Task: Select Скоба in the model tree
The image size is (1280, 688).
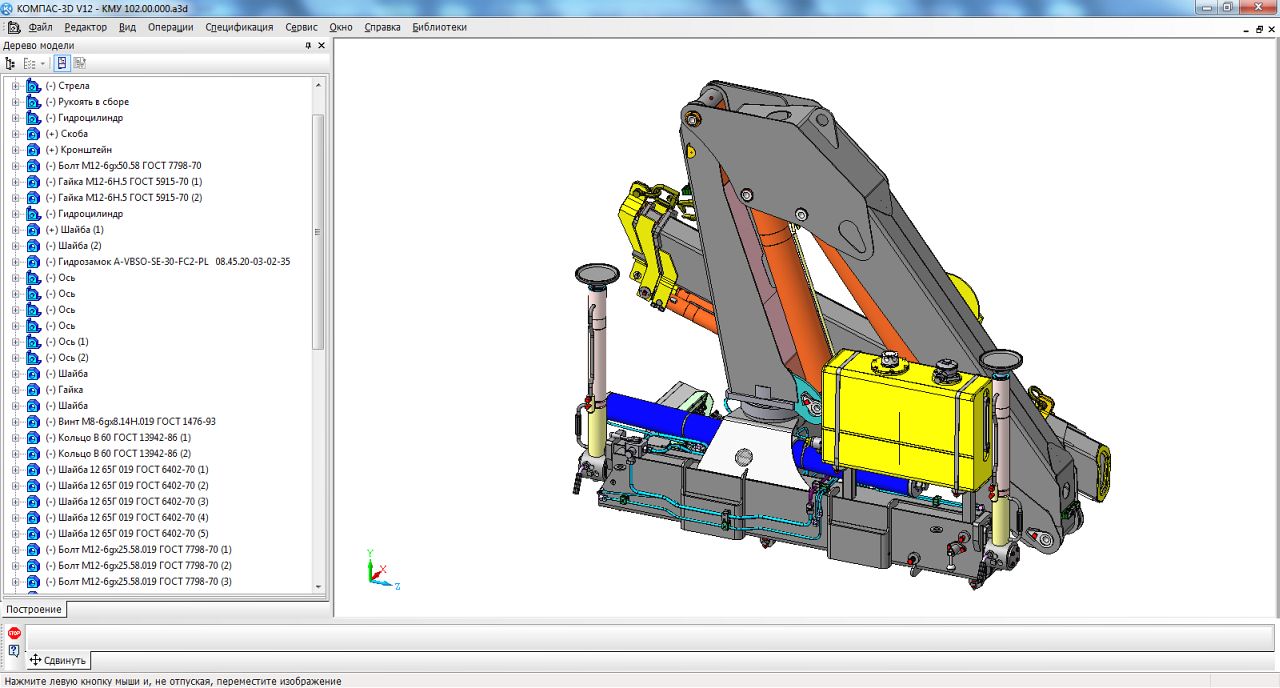Action: click(x=74, y=134)
